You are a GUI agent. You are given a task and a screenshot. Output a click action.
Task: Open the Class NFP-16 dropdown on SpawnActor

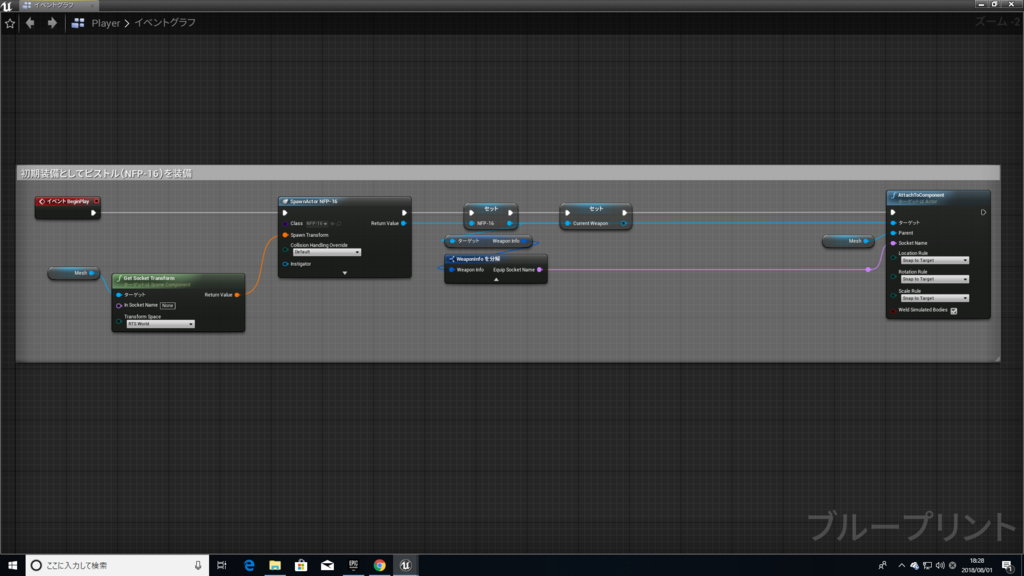pos(317,223)
